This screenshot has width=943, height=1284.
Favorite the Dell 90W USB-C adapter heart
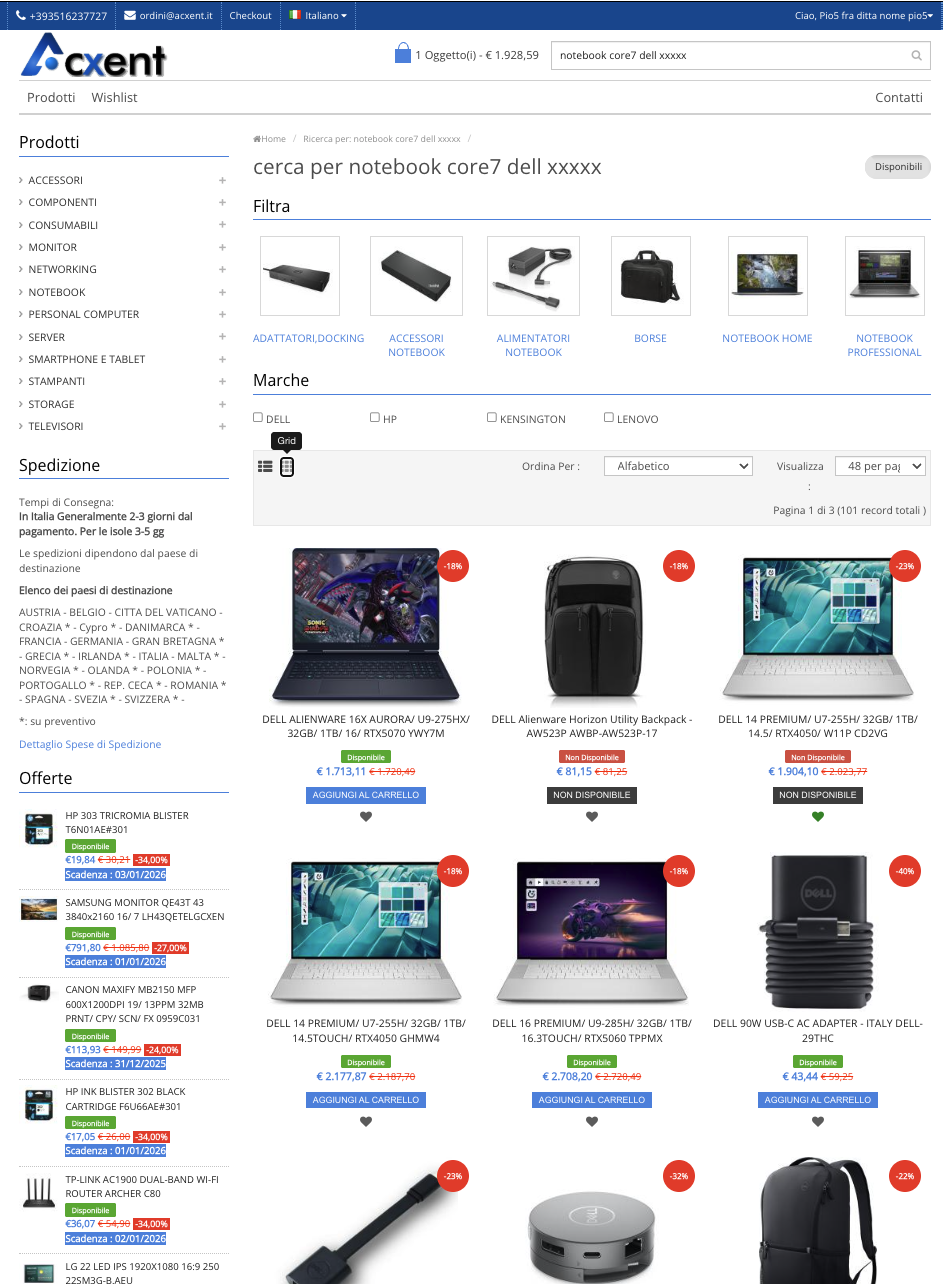coord(818,1121)
